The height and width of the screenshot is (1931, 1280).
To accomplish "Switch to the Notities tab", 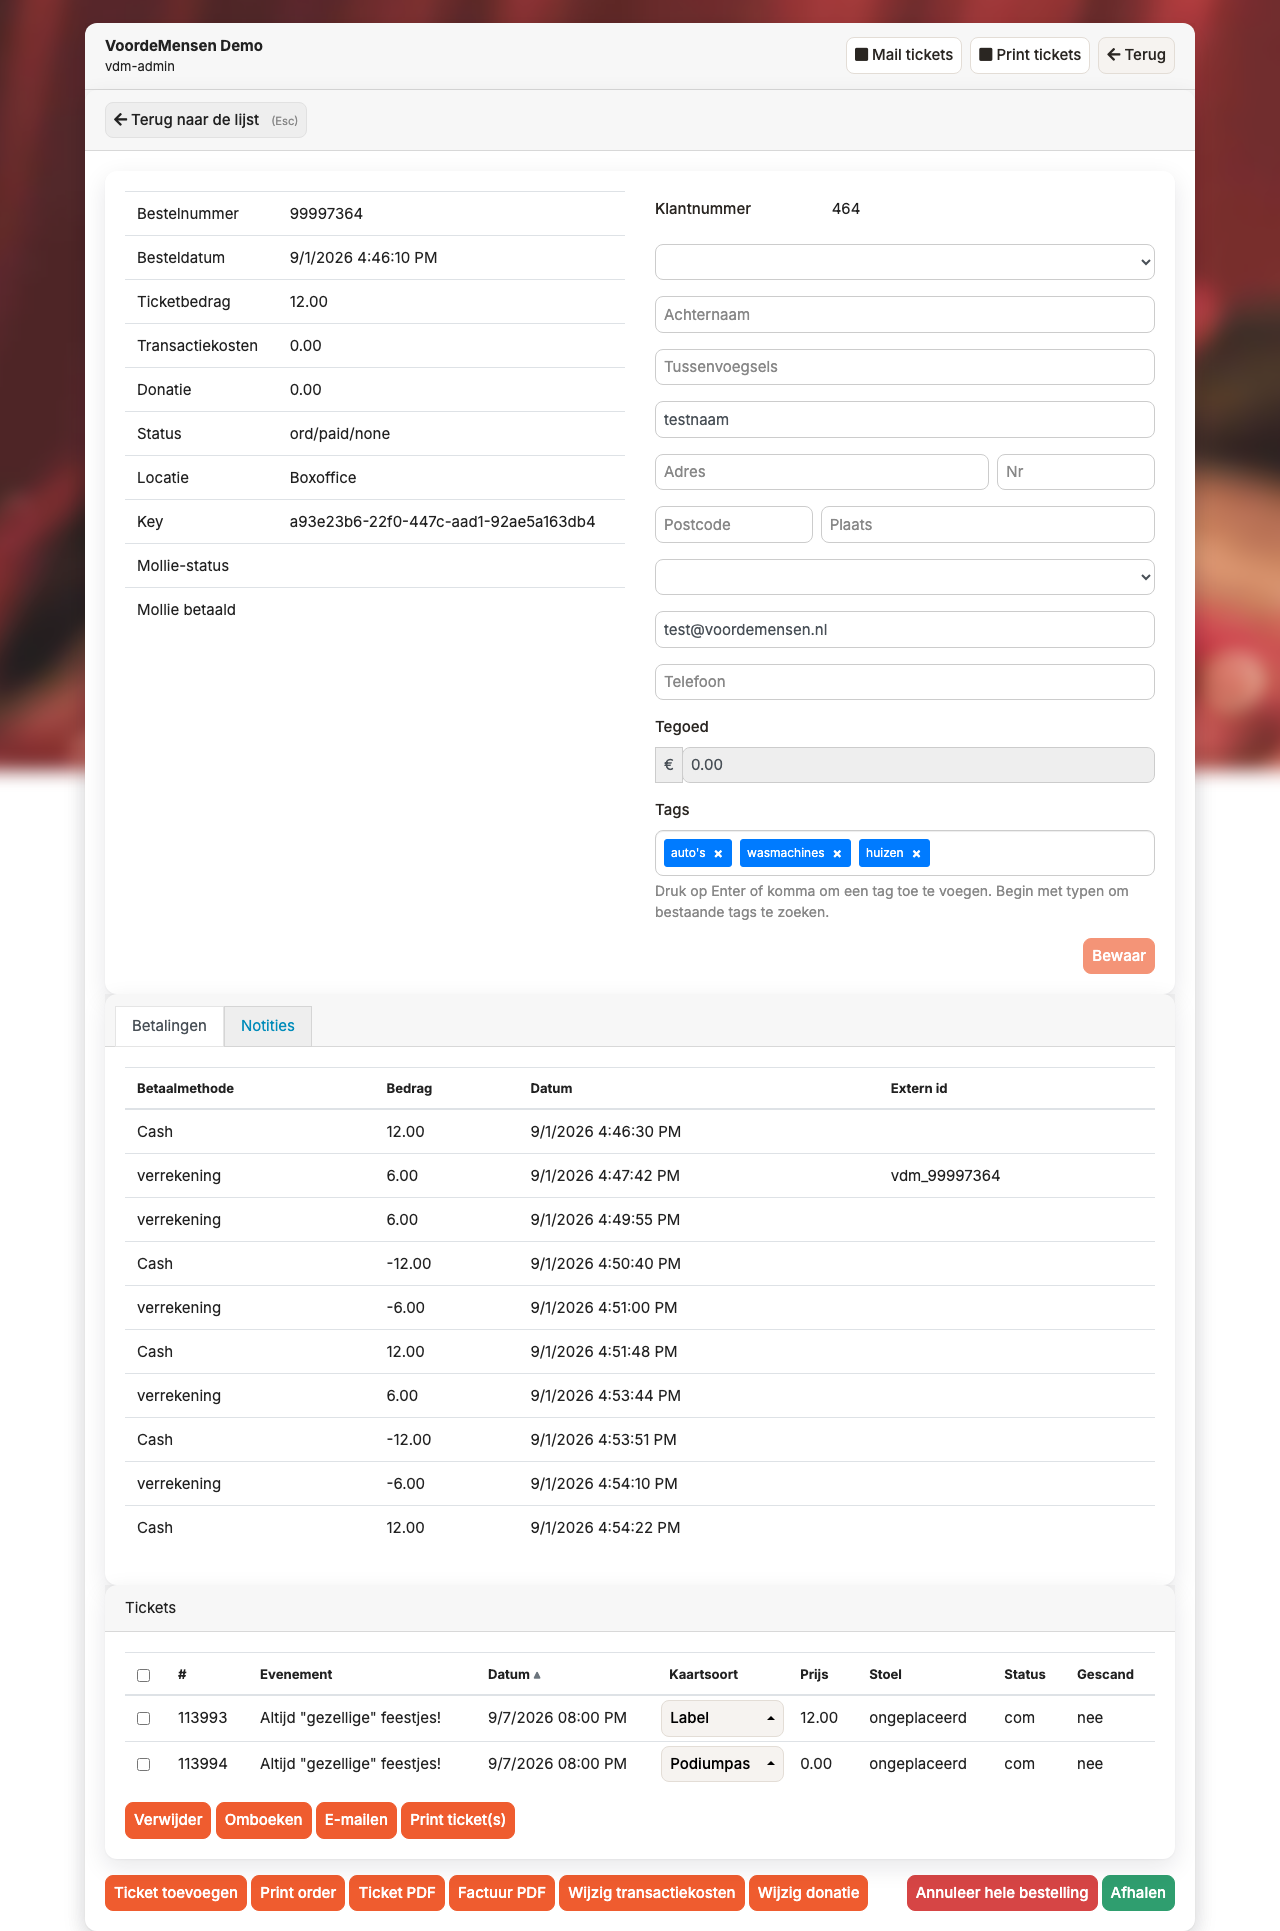I will coord(268,1026).
